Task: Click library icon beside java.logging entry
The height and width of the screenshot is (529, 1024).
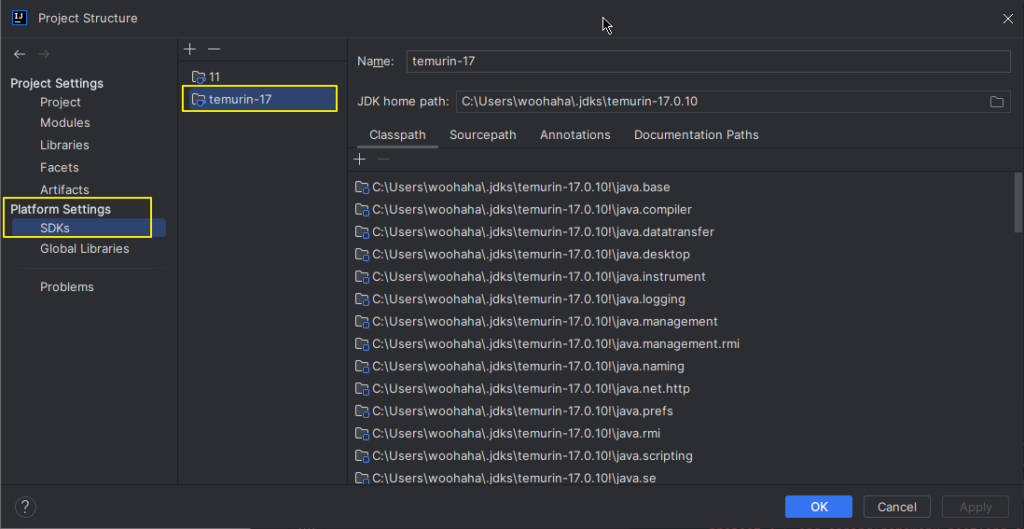Action: [x=362, y=299]
